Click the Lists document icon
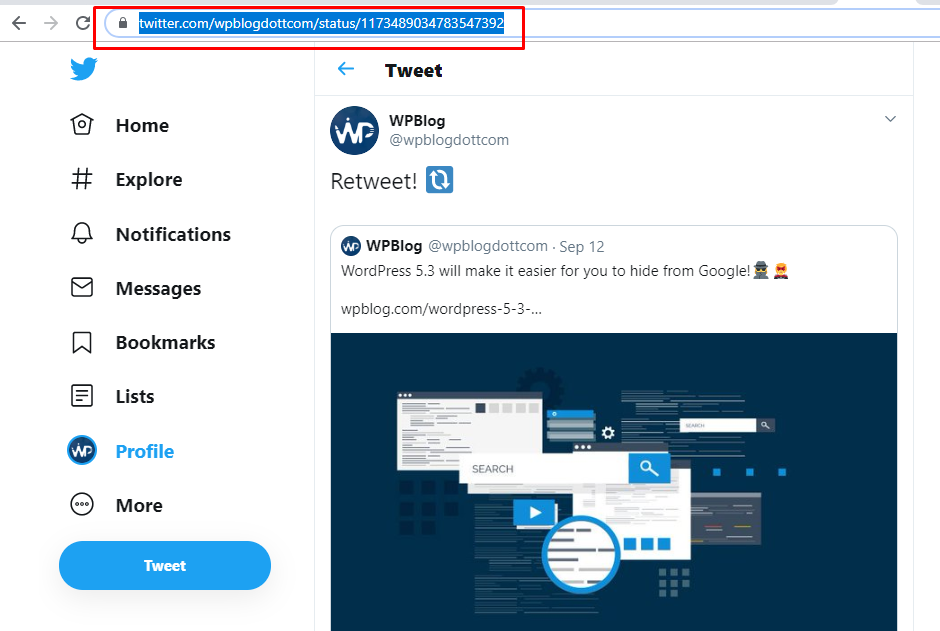This screenshot has width=940, height=631. (82, 396)
